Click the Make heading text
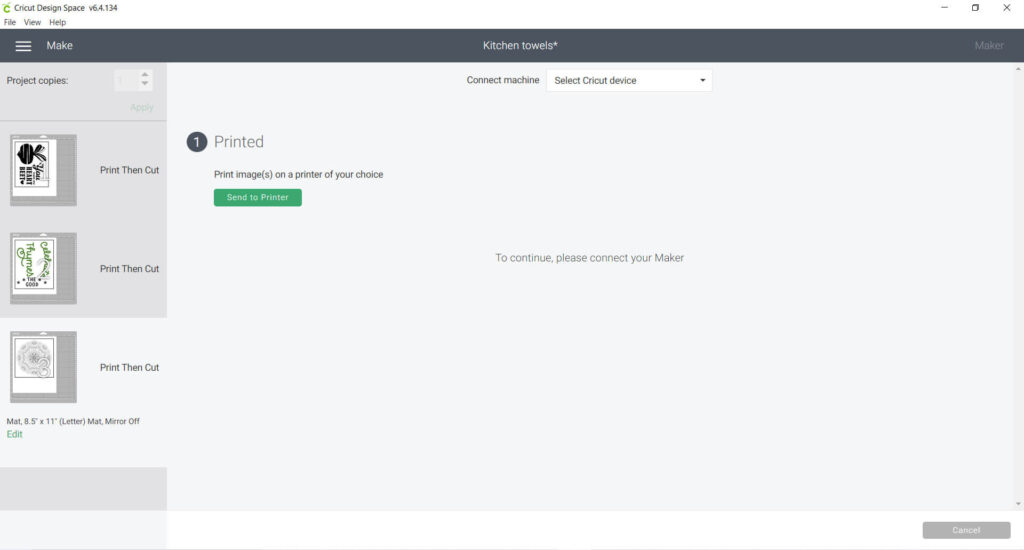 [59, 46]
